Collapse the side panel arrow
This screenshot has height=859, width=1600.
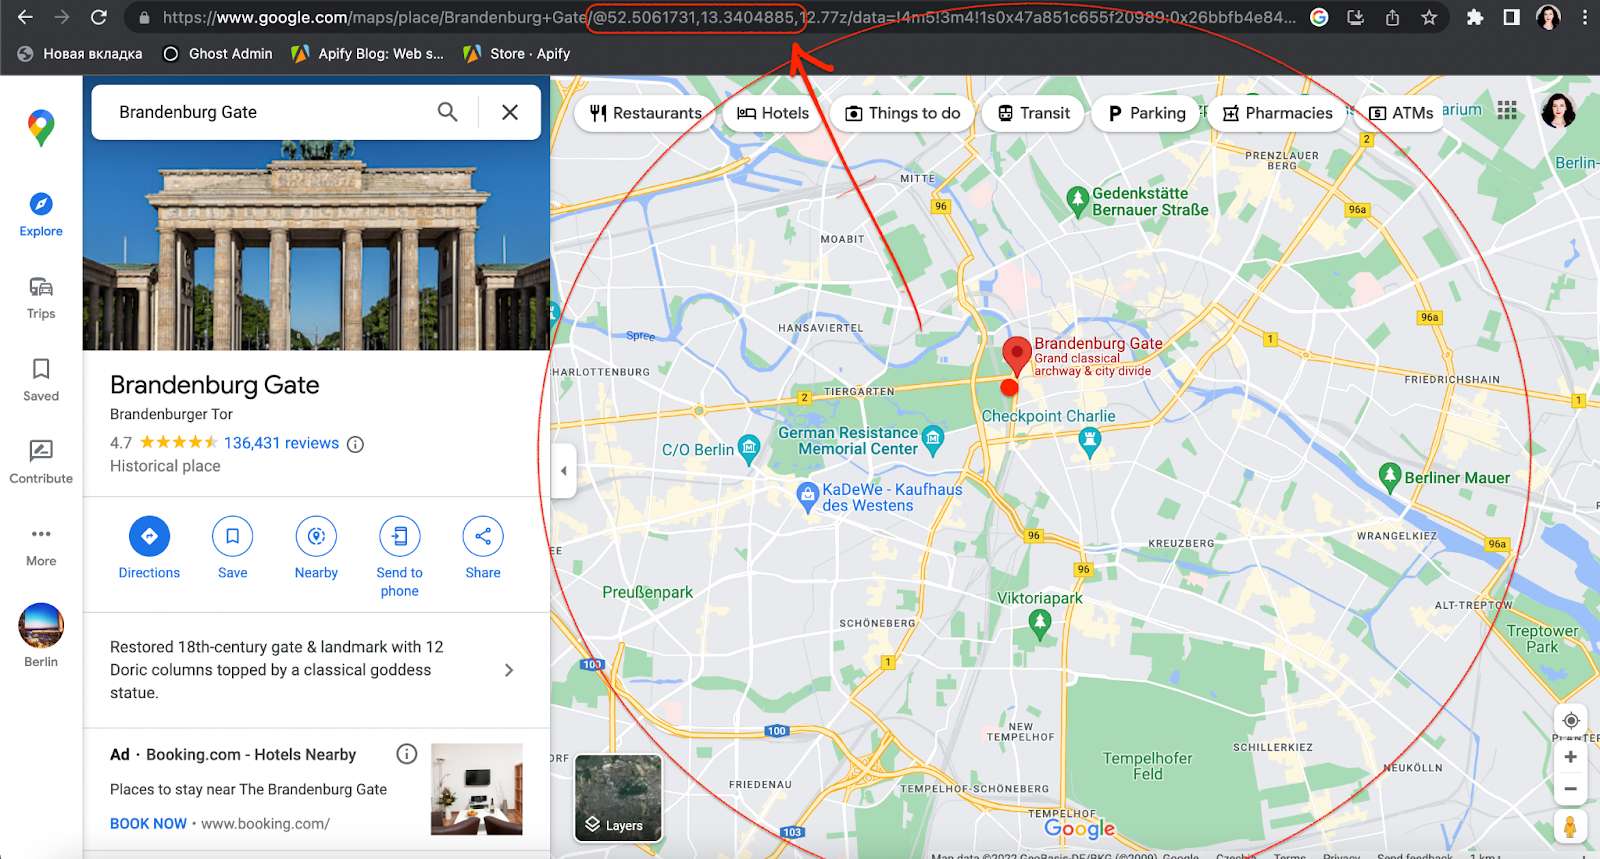(564, 470)
